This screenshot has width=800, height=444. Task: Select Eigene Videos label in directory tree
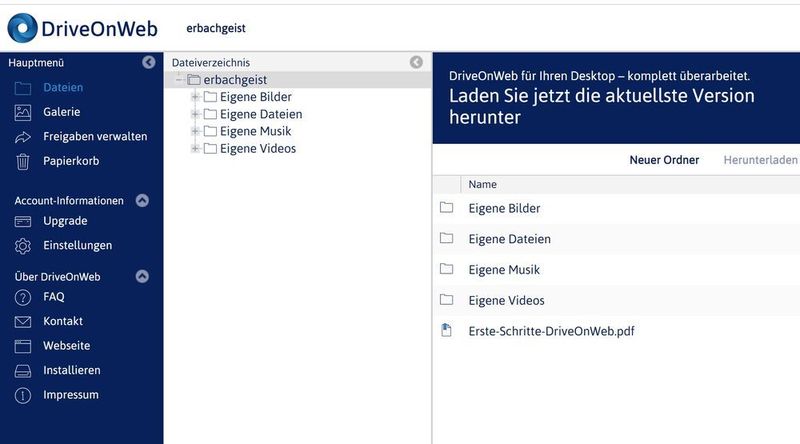[258, 149]
